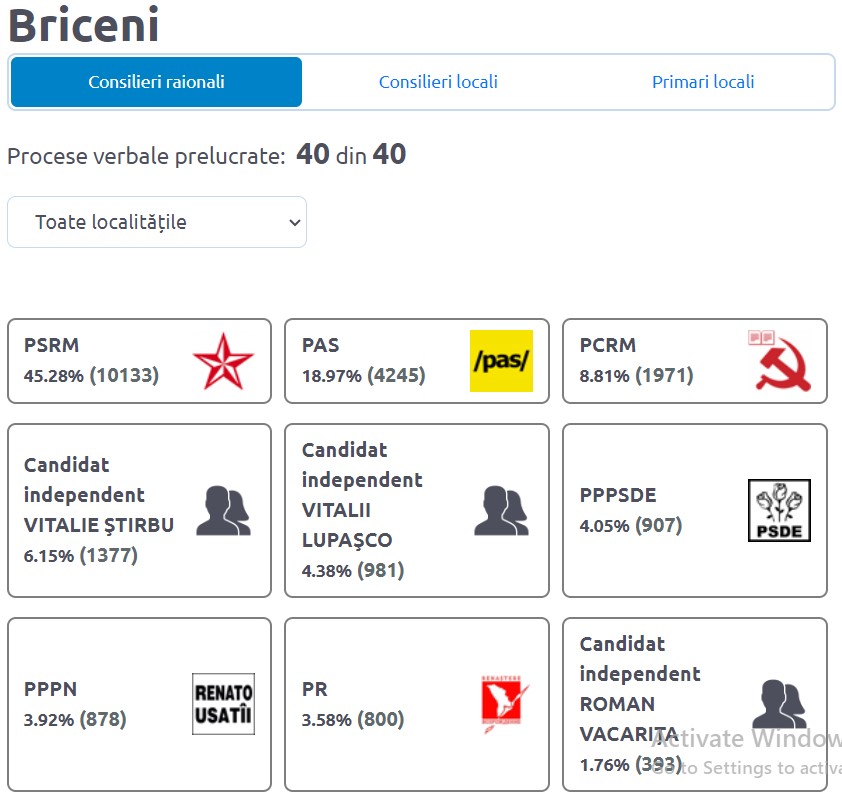The width and height of the screenshot is (842, 802).
Task: Click the Procese verbale prelucrate label
Action: (x=146, y=157)
